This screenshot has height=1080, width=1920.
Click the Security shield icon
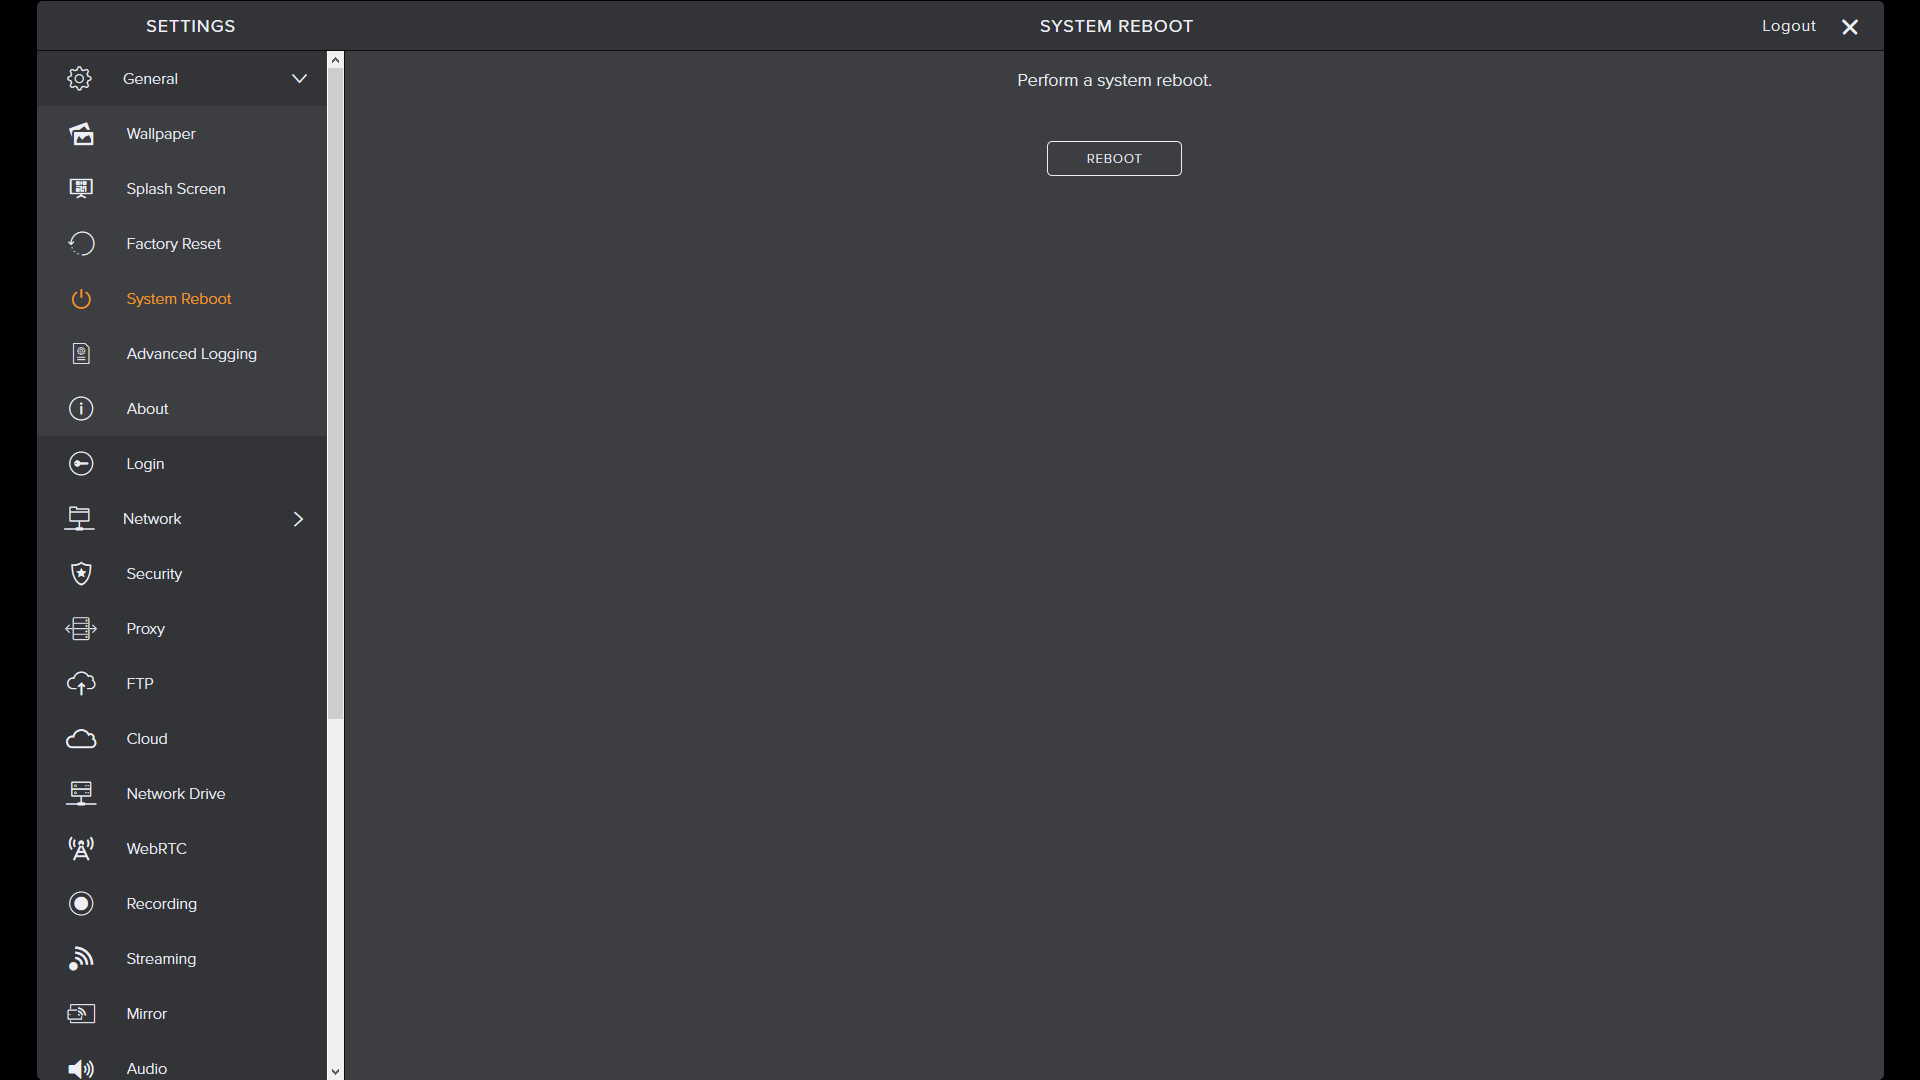[81, 573]
